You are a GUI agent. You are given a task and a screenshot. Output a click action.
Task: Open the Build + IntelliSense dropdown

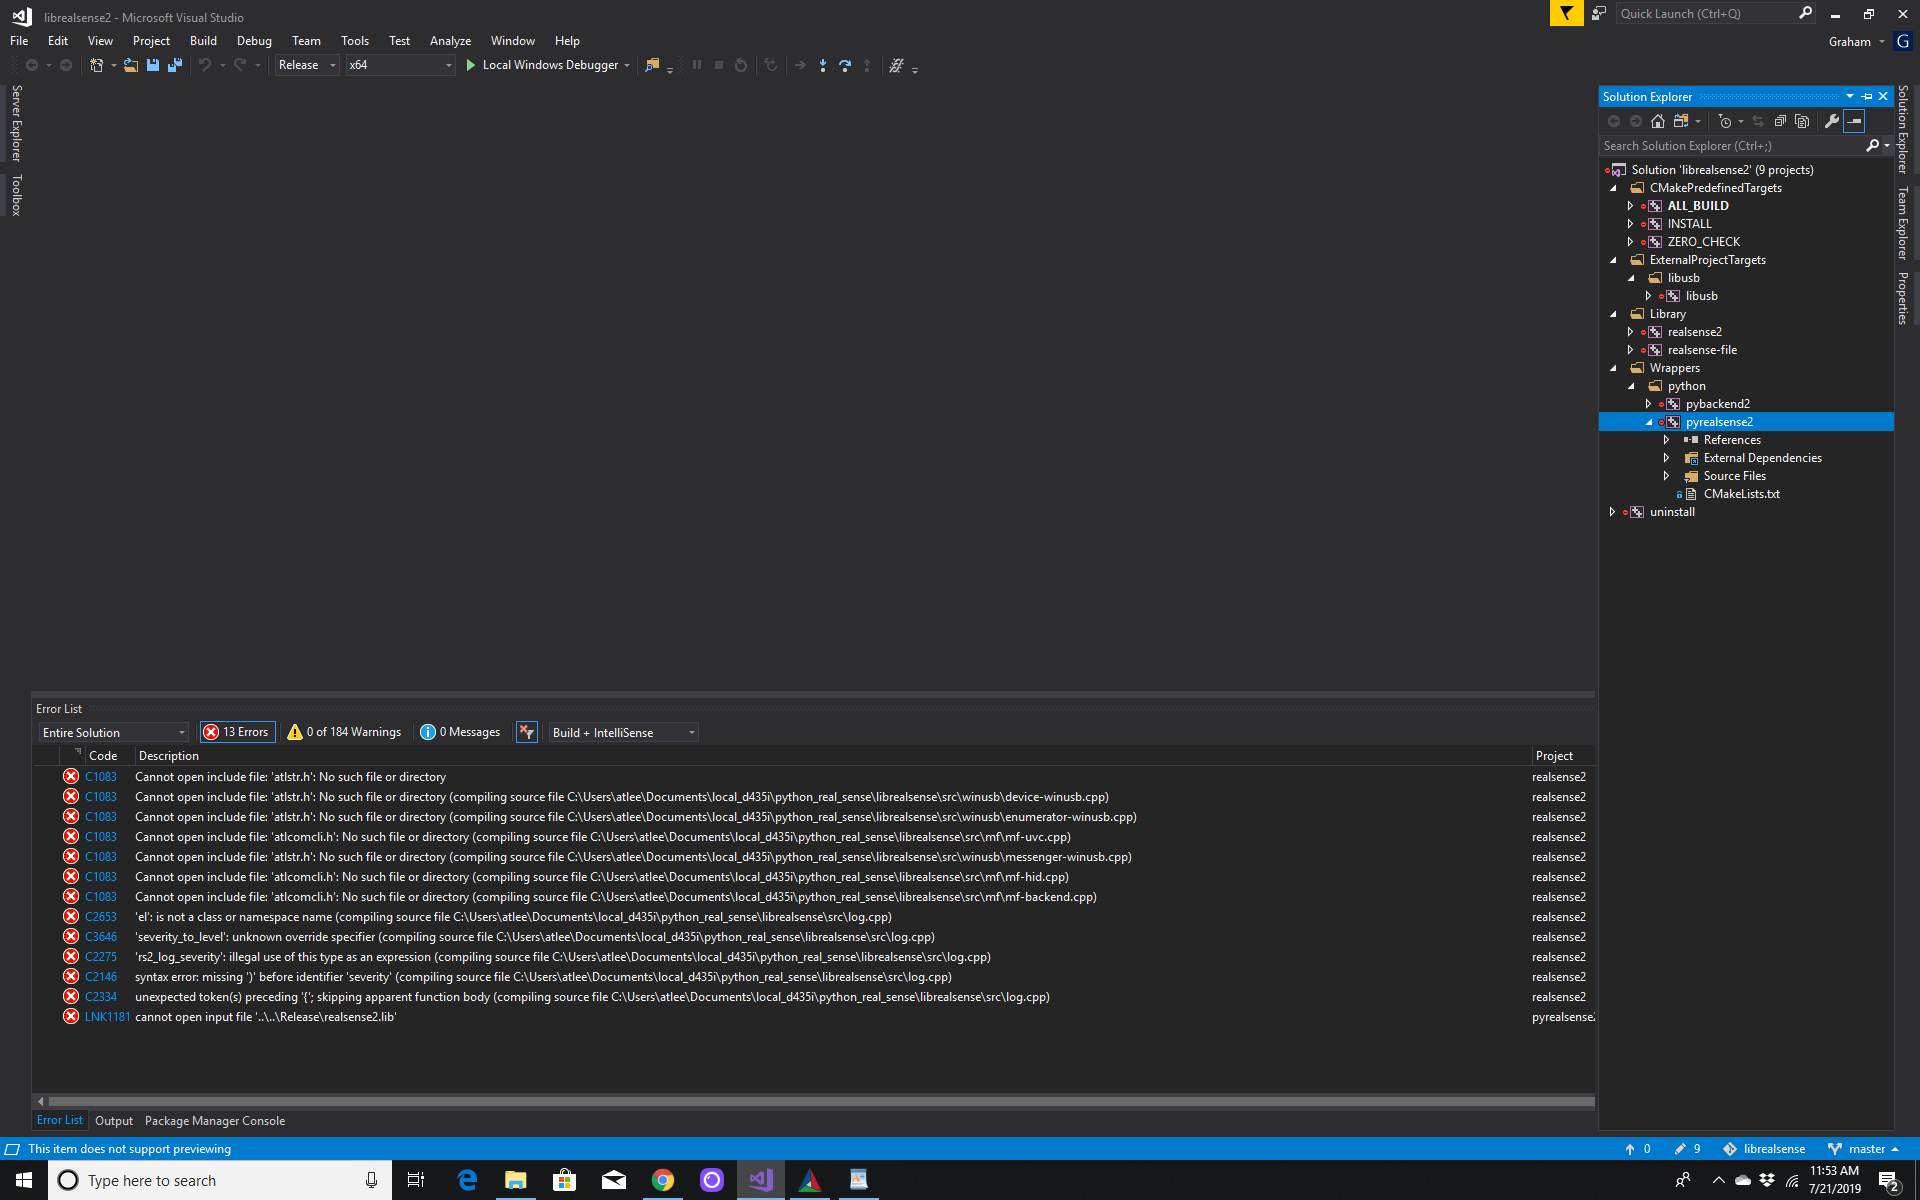(624, 733)
